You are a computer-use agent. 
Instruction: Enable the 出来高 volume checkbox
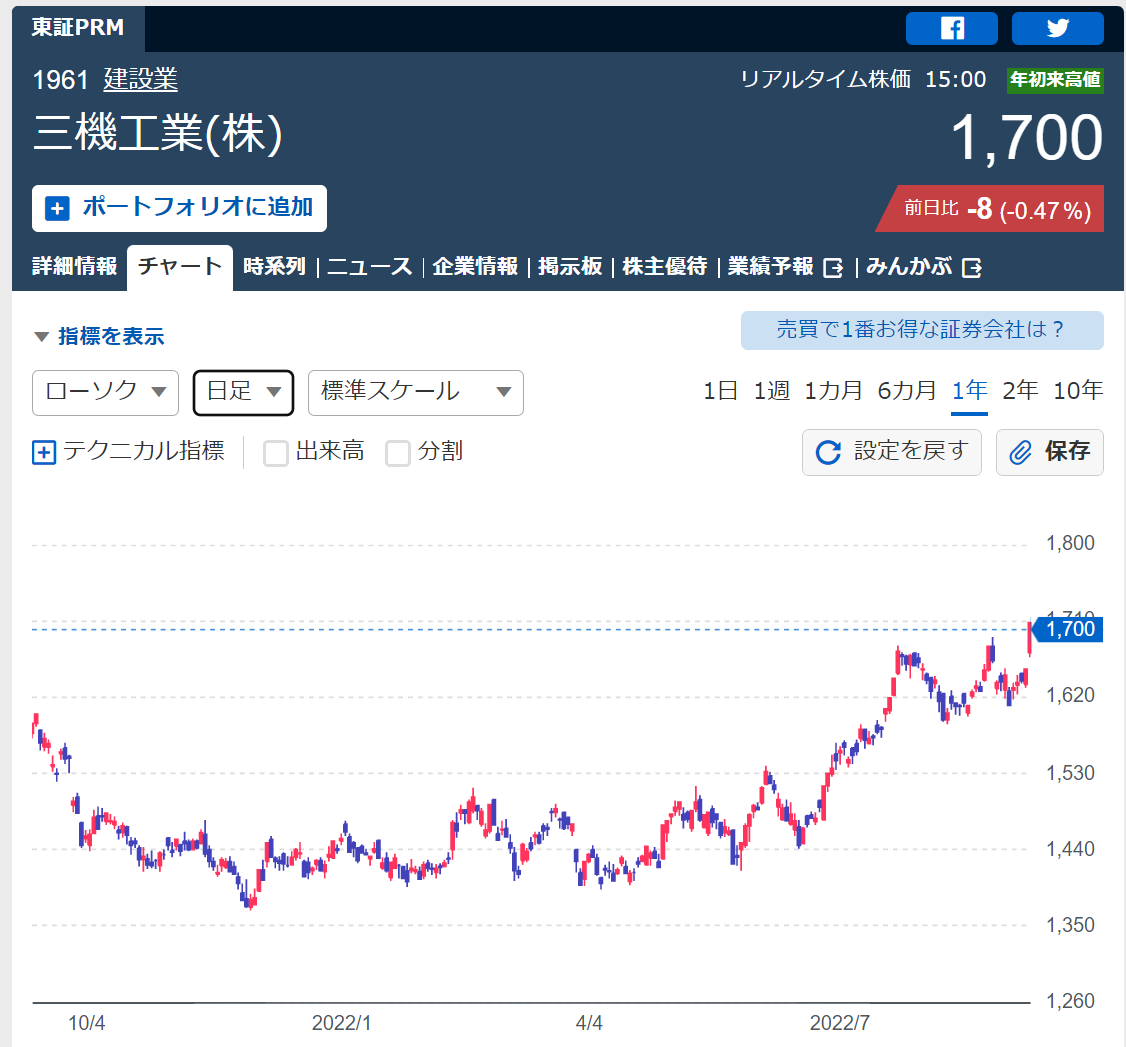[276, 453]
